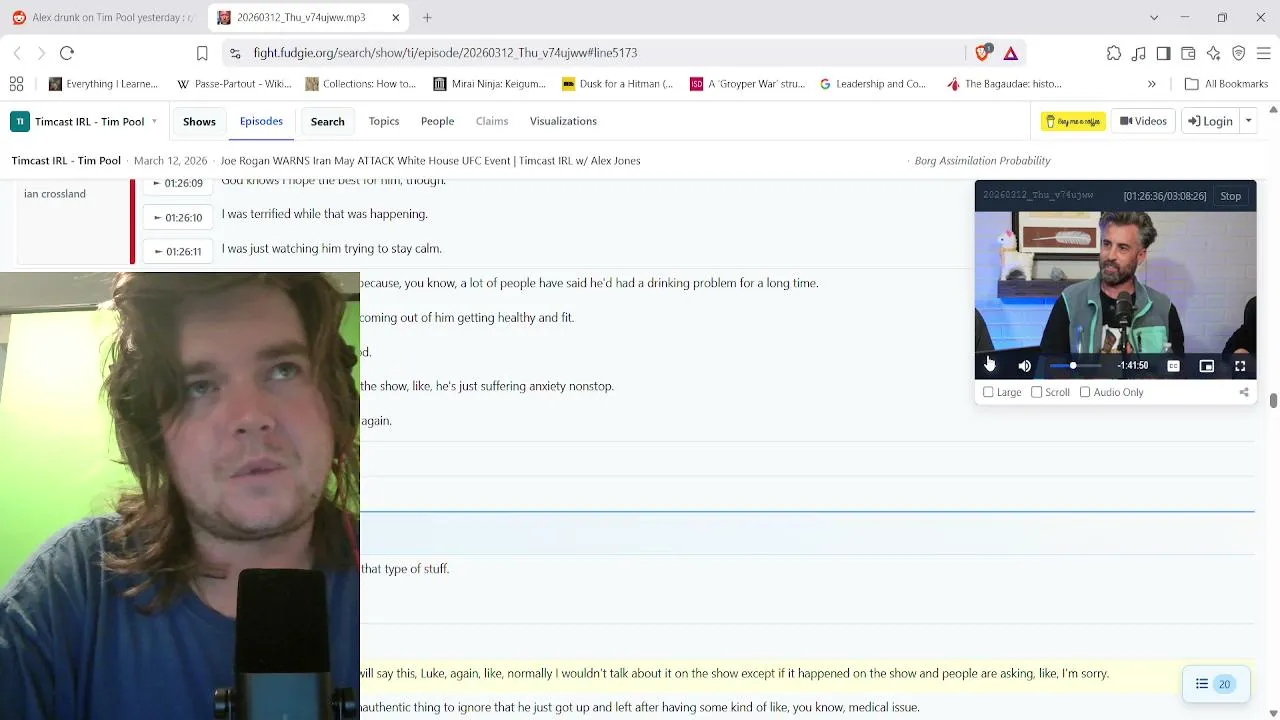Open the Dusk for a Hitman bookmark
The width and height of the screenshot is (1280, 720).
pyautogui.click(x=617, y=84)
